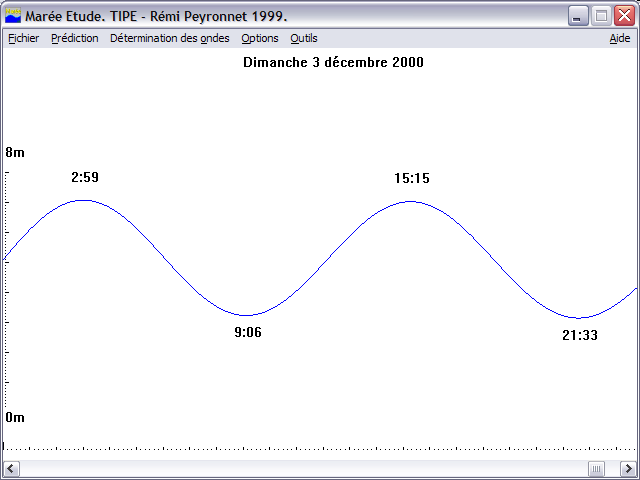This screenshot has width=640, height=480.
Task: Open the Options menu
Action: point(260,38)
